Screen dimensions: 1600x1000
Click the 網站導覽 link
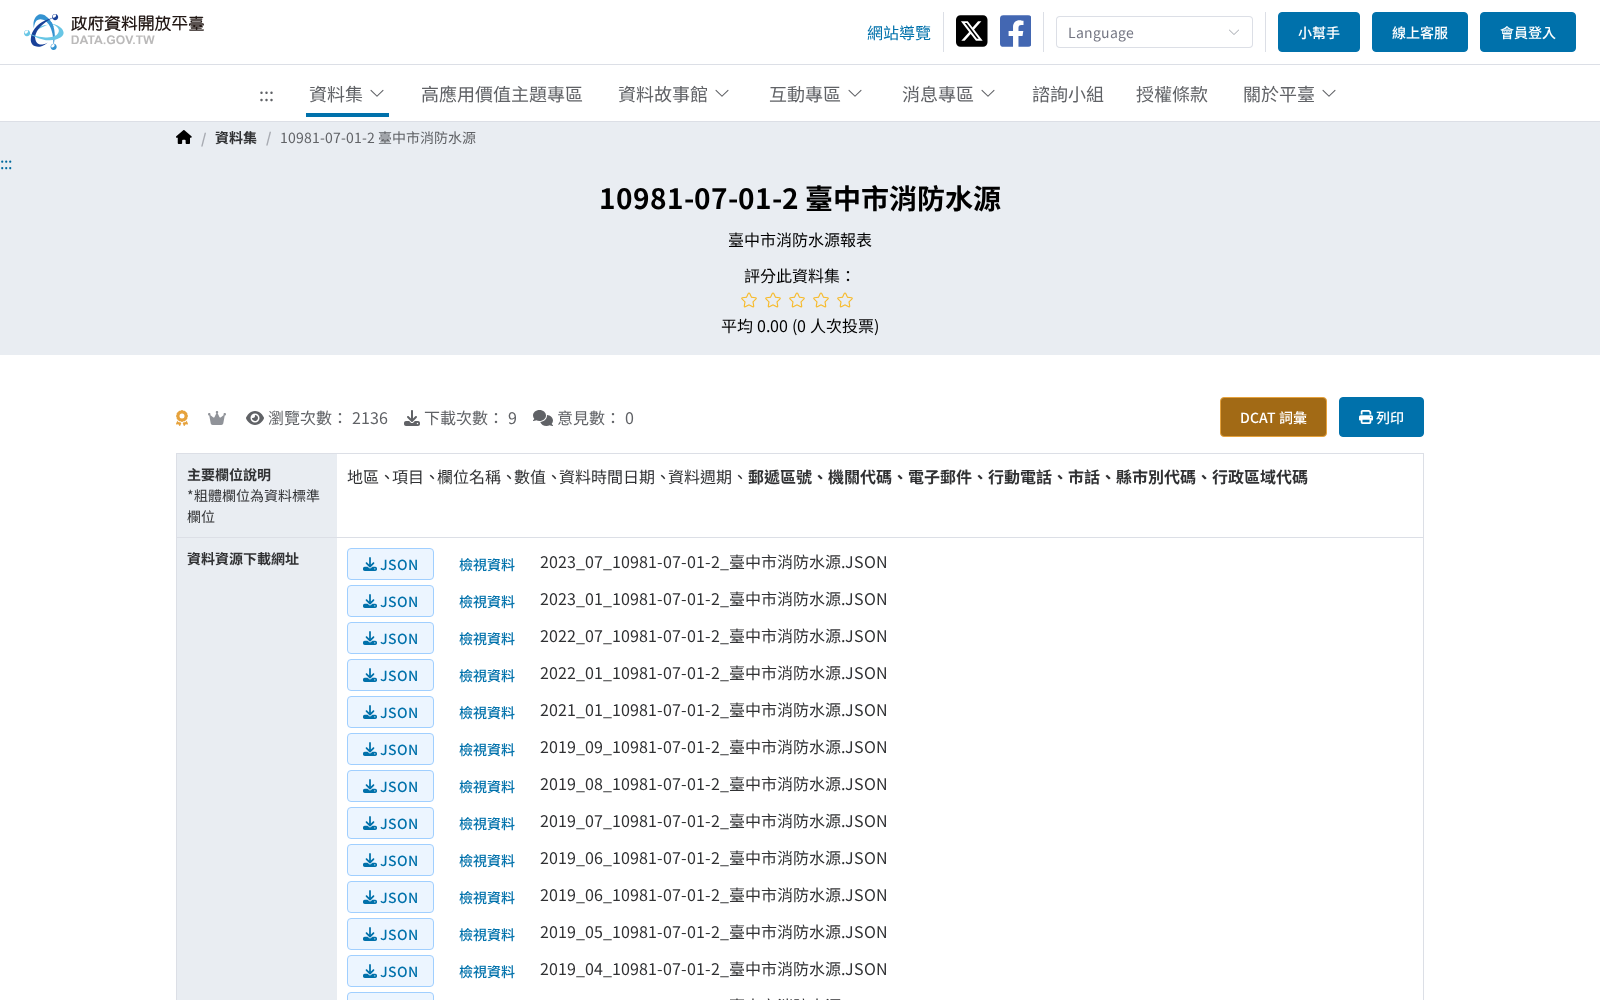point(899,33)
